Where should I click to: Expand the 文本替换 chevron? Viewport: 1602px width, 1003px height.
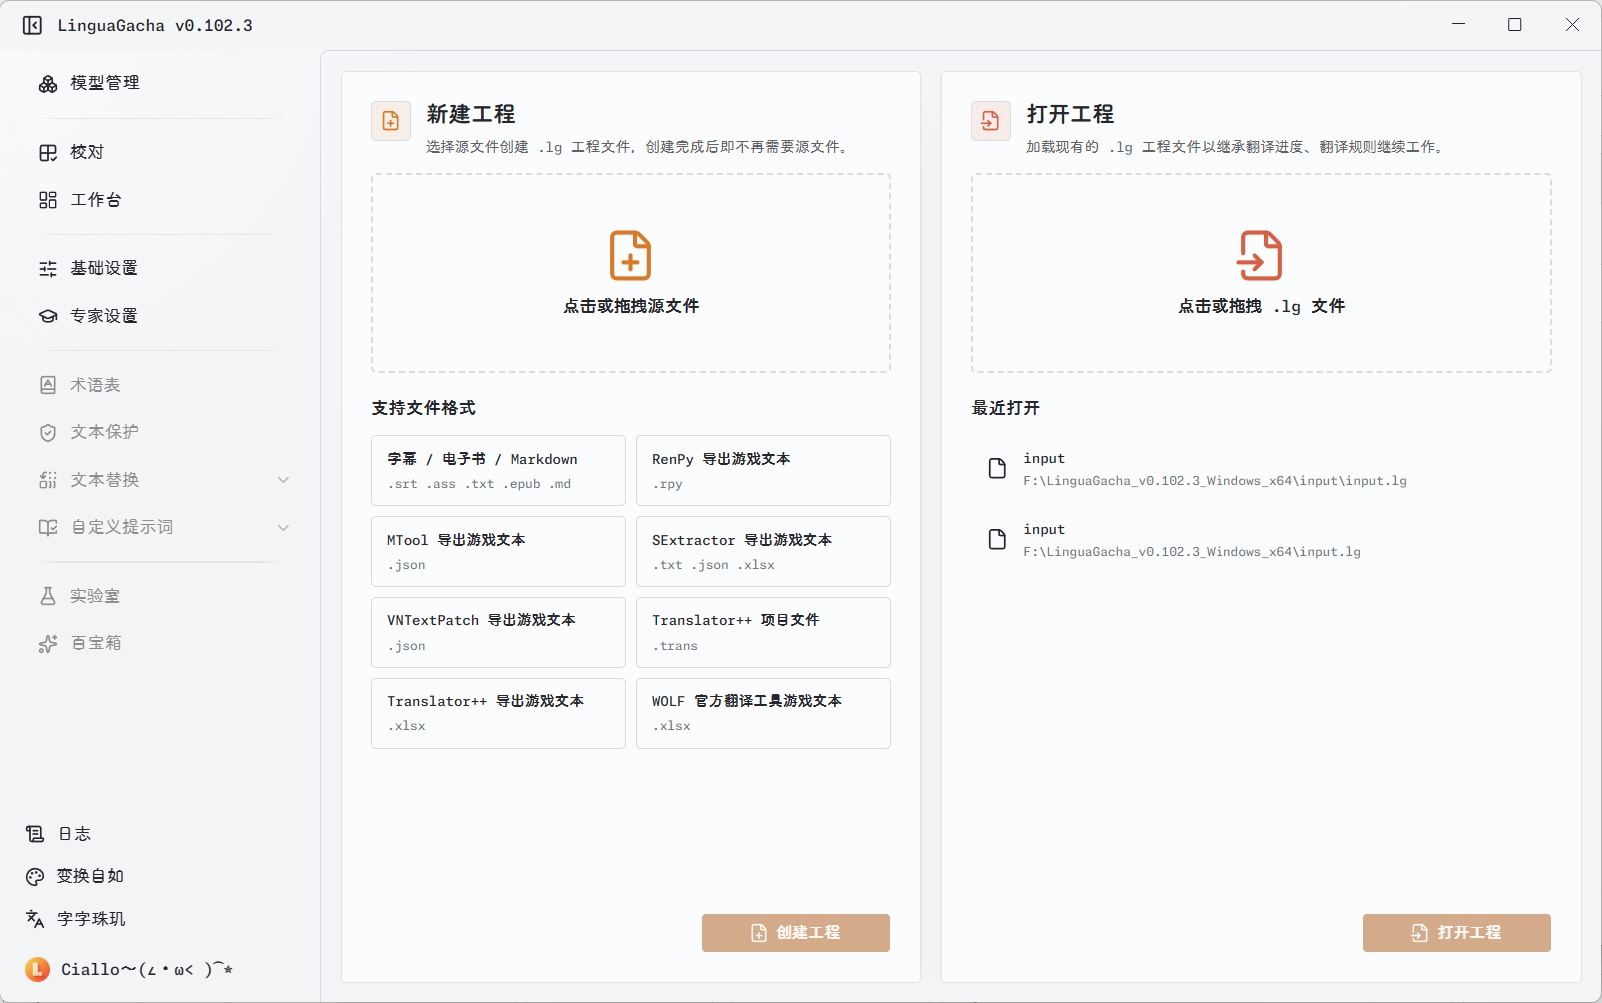[283, 480]
